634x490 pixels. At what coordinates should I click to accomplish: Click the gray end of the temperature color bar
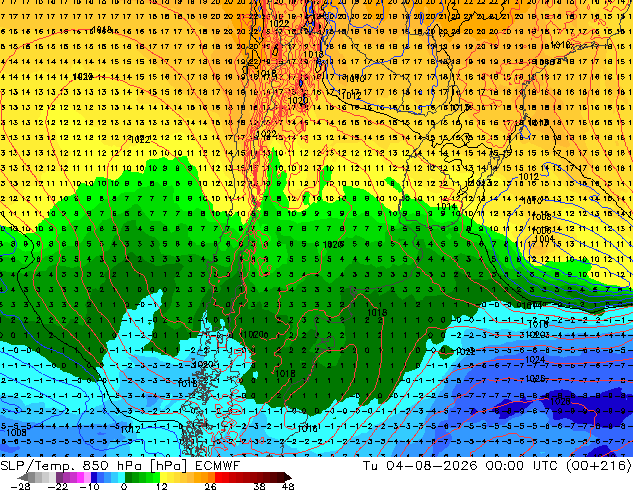click(x=23, y=477)
